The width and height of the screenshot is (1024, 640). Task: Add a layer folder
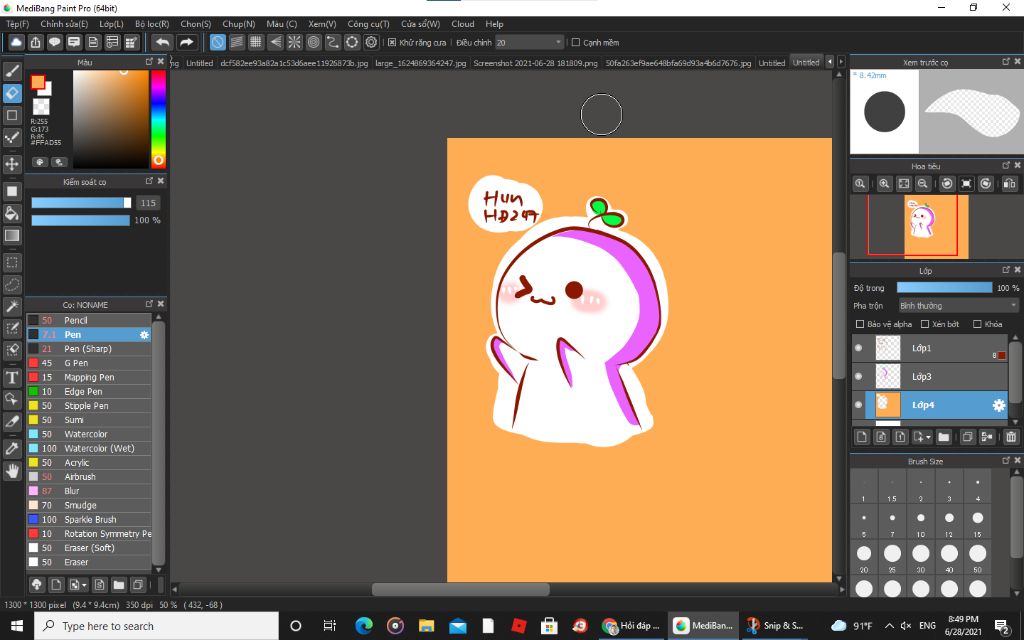pos(943,437)
